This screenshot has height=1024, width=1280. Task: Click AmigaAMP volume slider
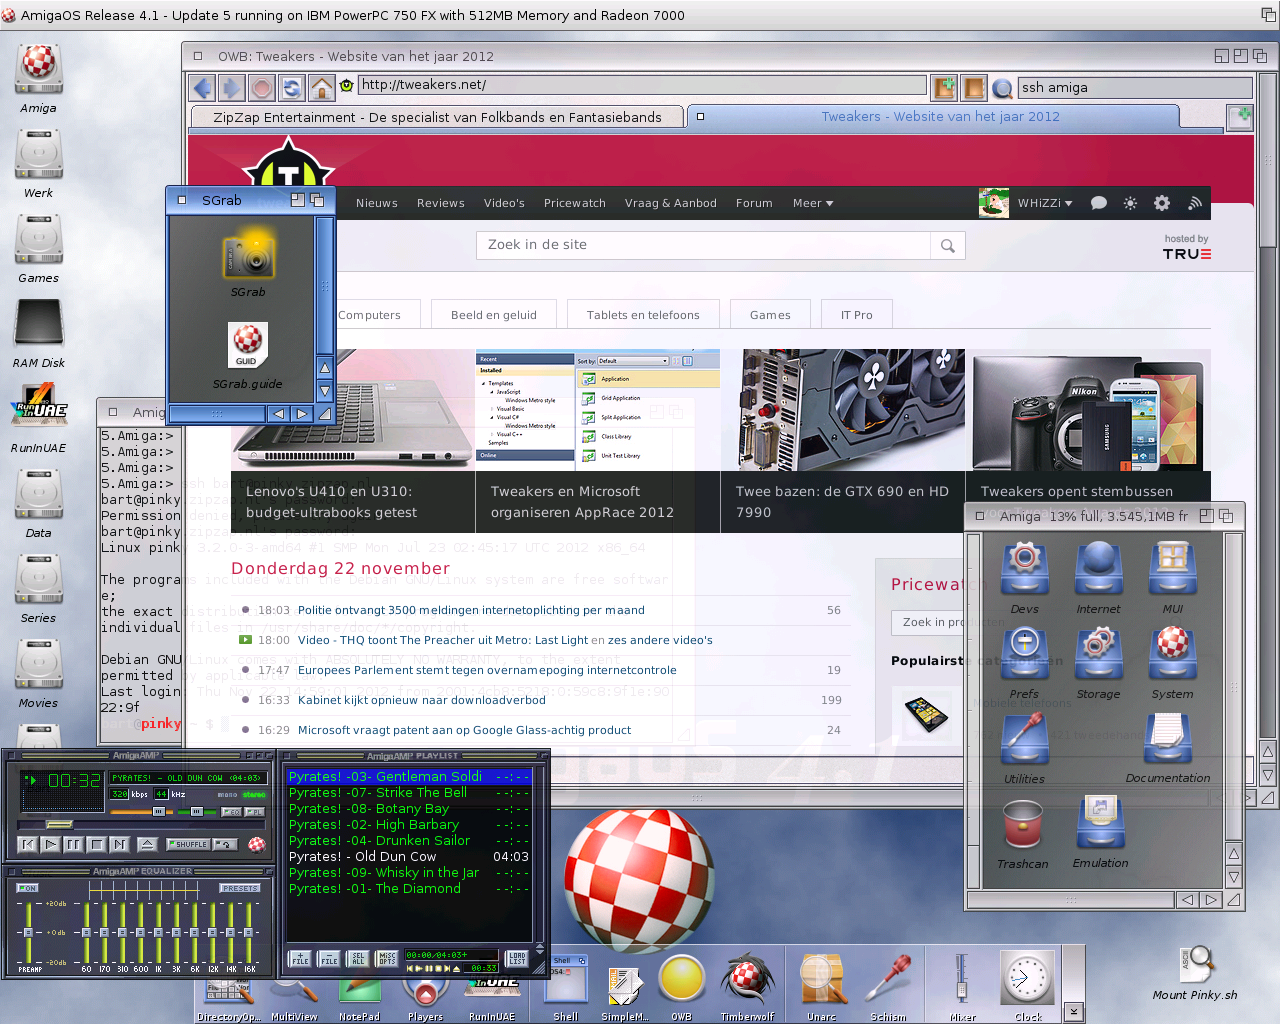[x=141, y=811]
